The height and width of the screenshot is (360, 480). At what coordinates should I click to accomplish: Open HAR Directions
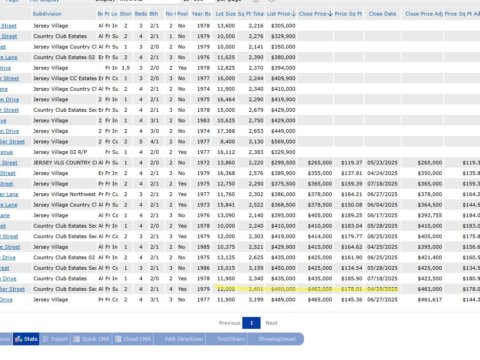pos(183,339)
